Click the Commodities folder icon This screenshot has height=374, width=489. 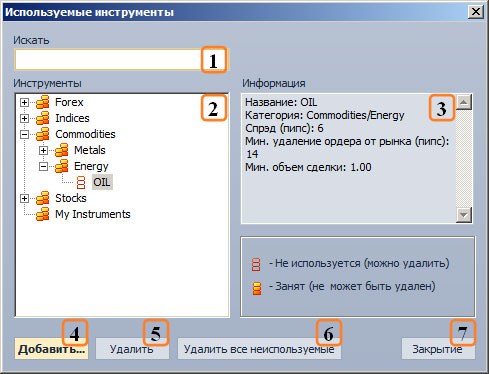coord(43,134)
